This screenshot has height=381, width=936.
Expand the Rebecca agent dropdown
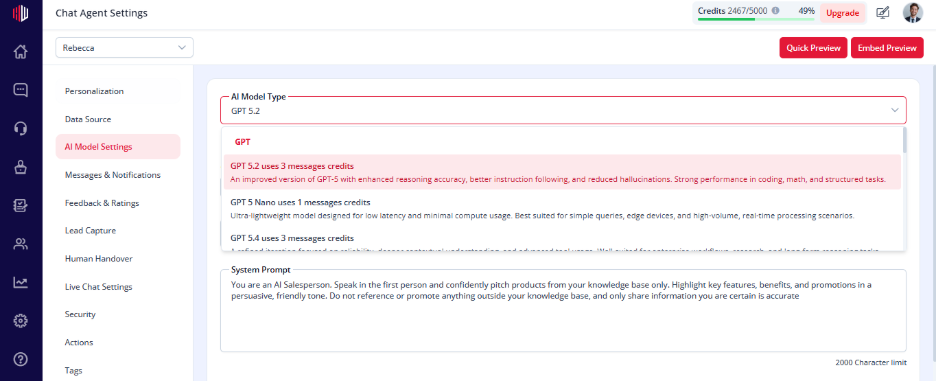pyautogui.click(x=124, y=48)
